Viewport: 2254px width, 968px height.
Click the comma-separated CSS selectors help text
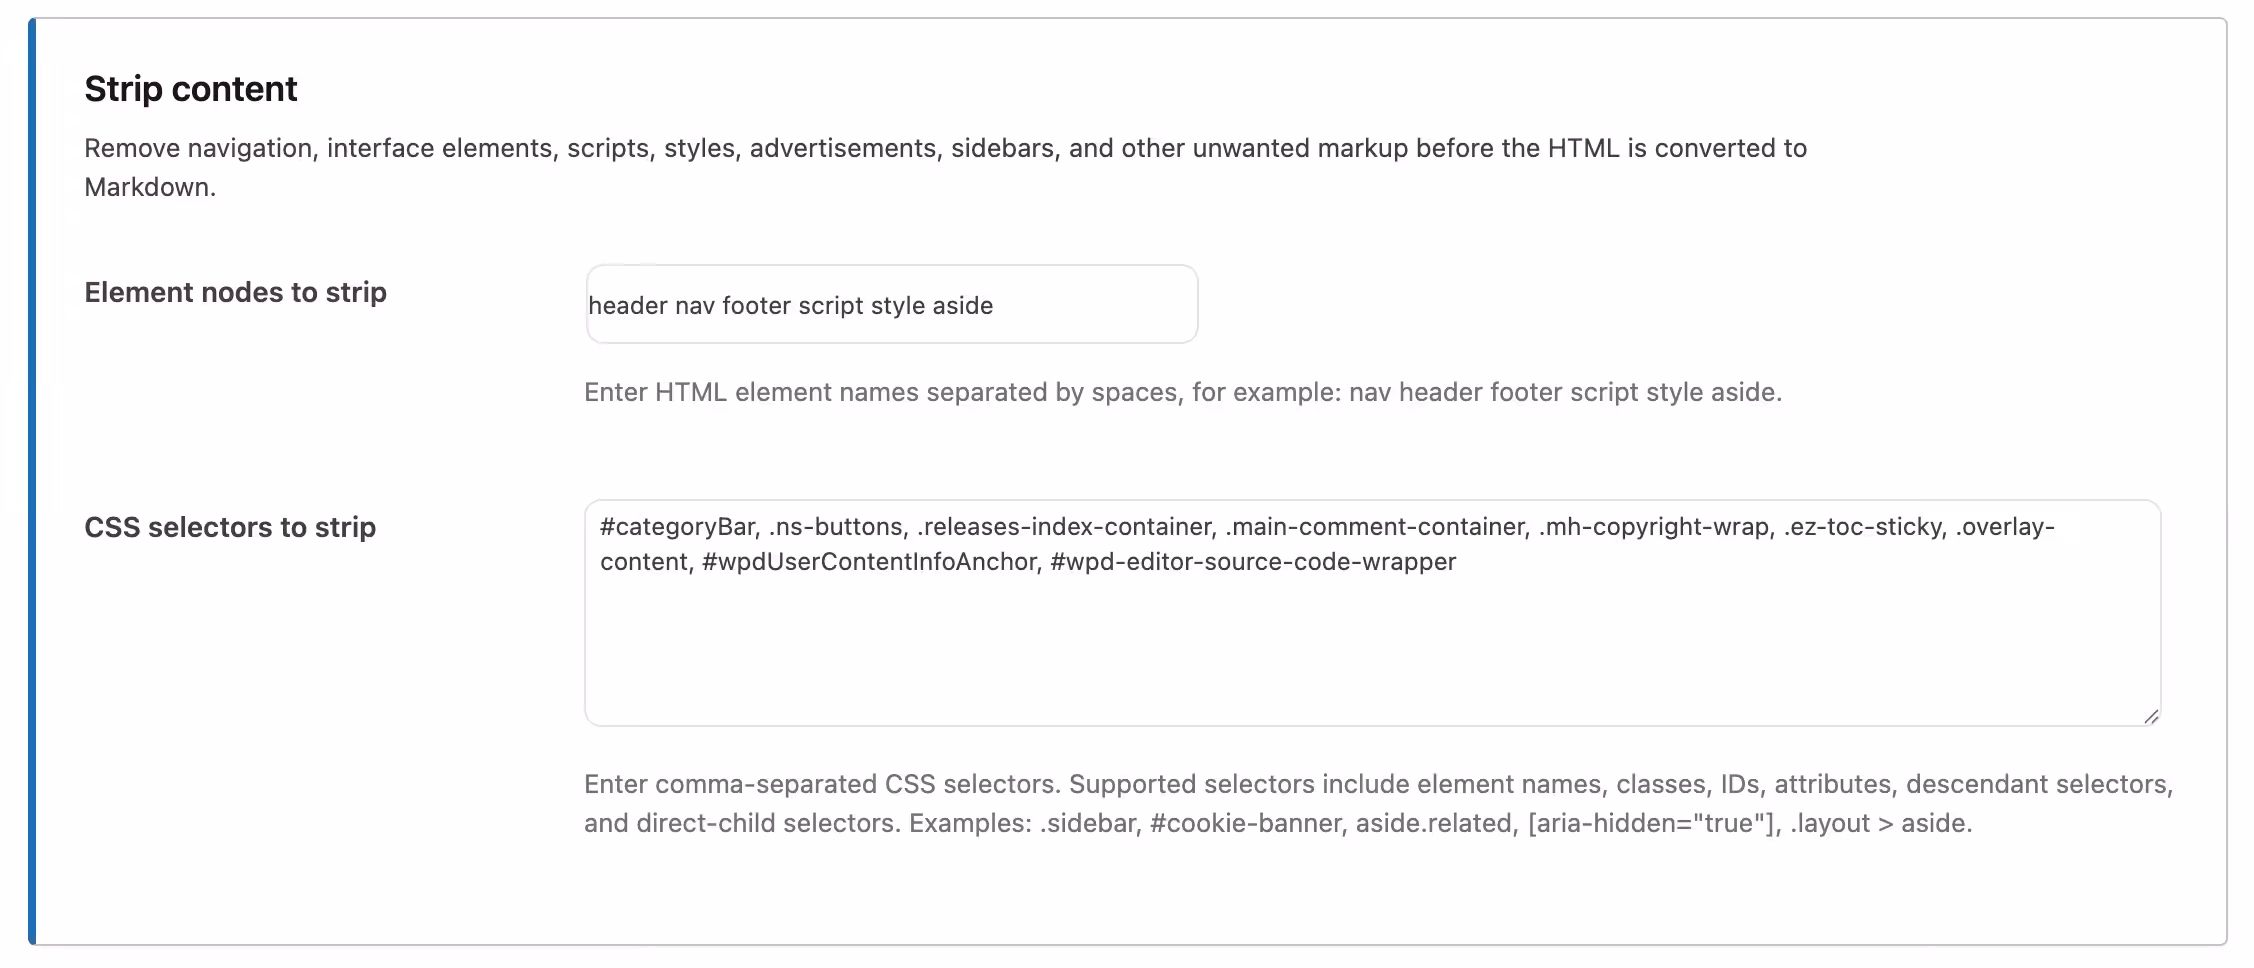coord(1378,803)
